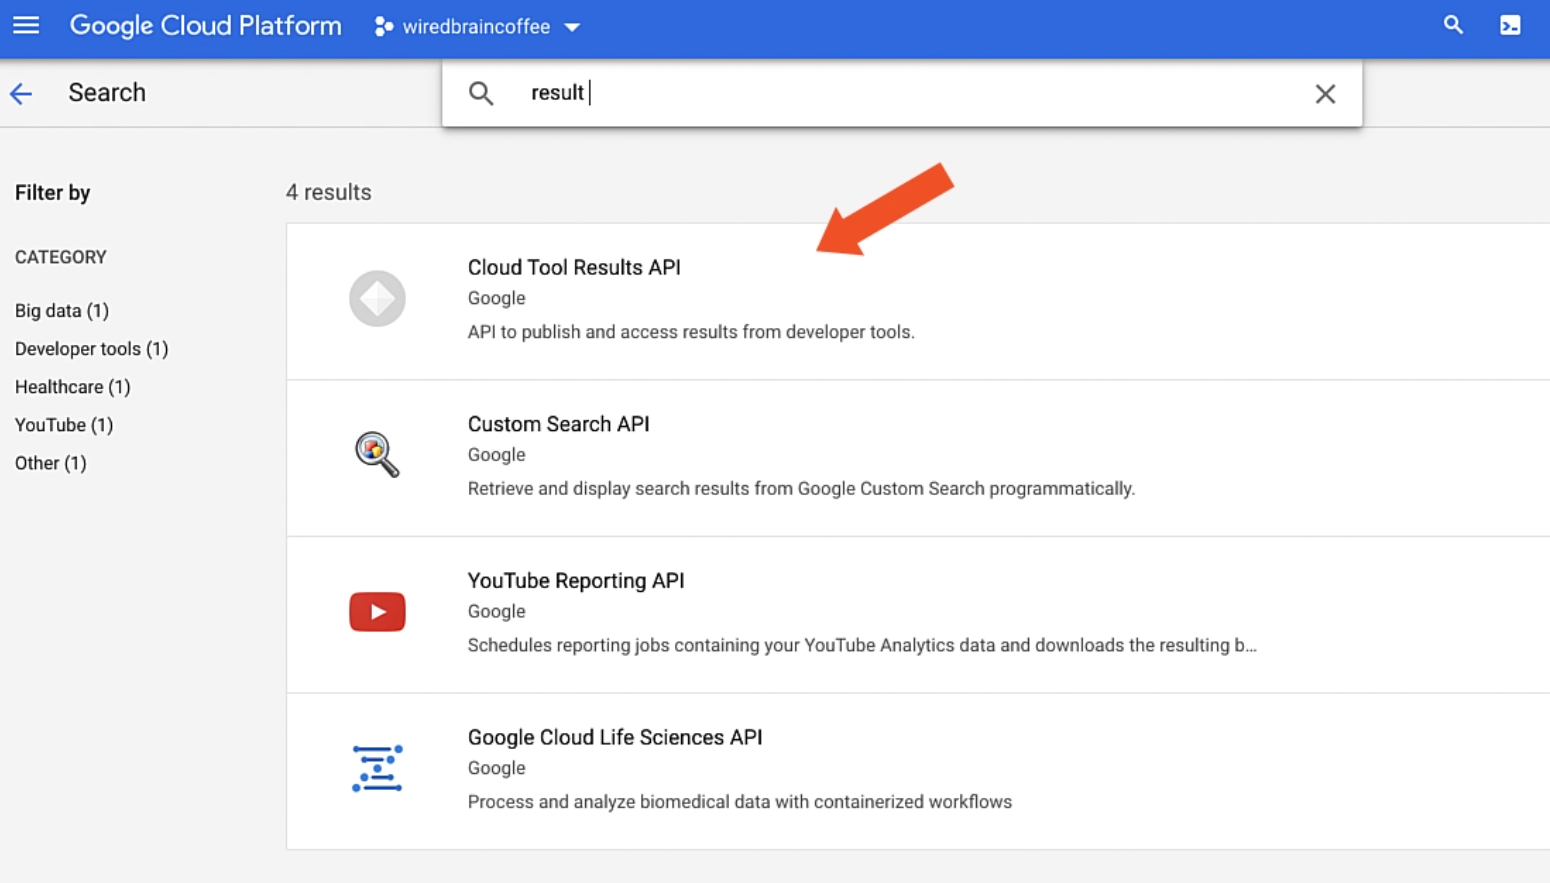Open YouTube Reporting API title

(576, 581)
